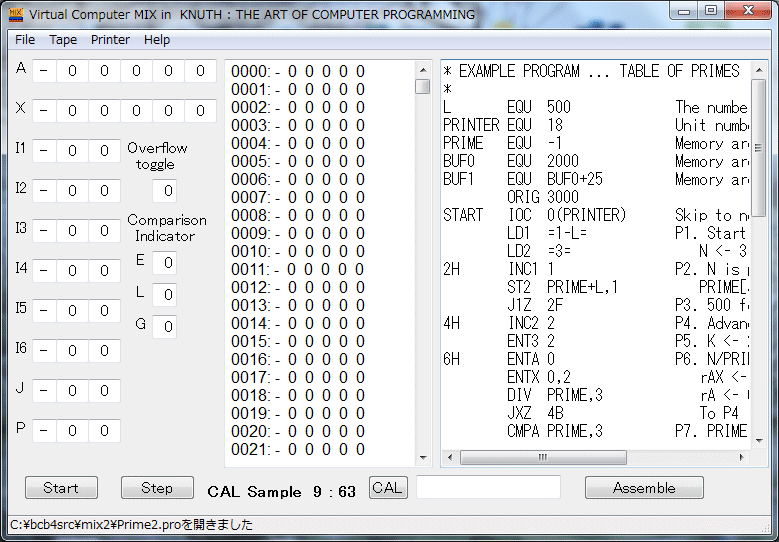This screenshot has width=779, height=542.
Task: Click the comparison indicator L field
Action: [164, 295]
